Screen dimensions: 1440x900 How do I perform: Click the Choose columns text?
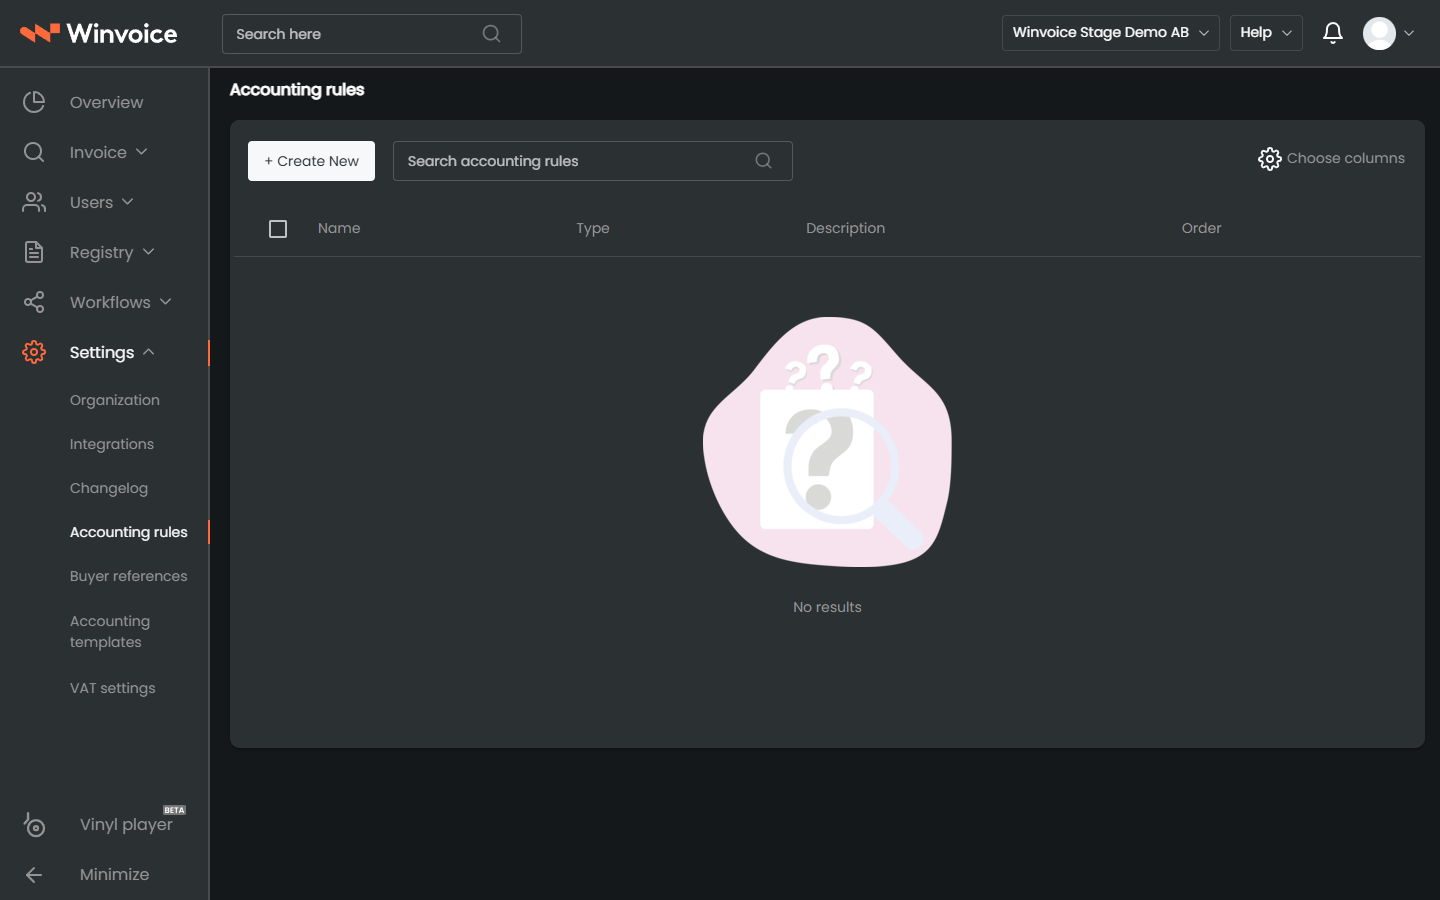point(1345,158)
